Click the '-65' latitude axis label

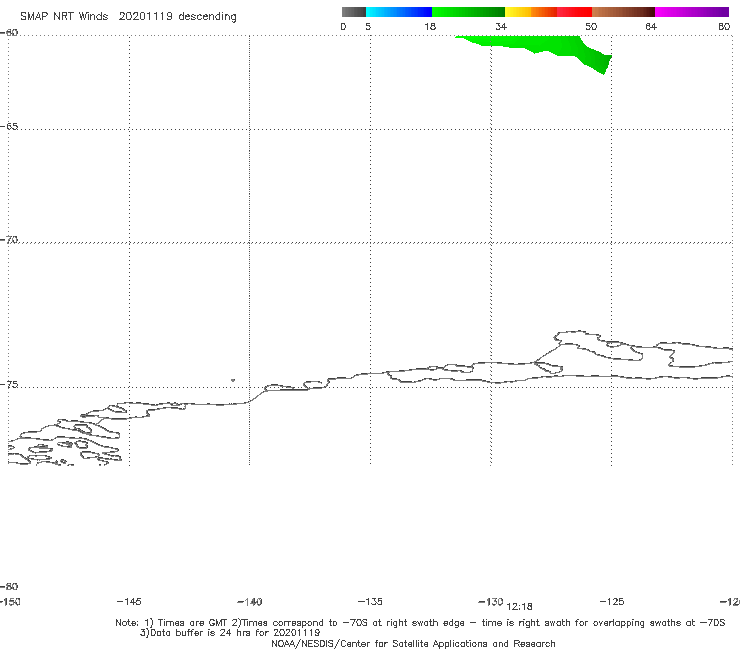(9, 127)
